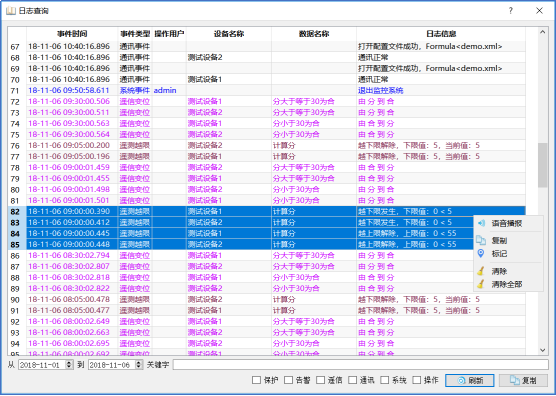This screenshot has height=396, width=556.
Task: Click the scrollbar down arrow
Action: 542,350
